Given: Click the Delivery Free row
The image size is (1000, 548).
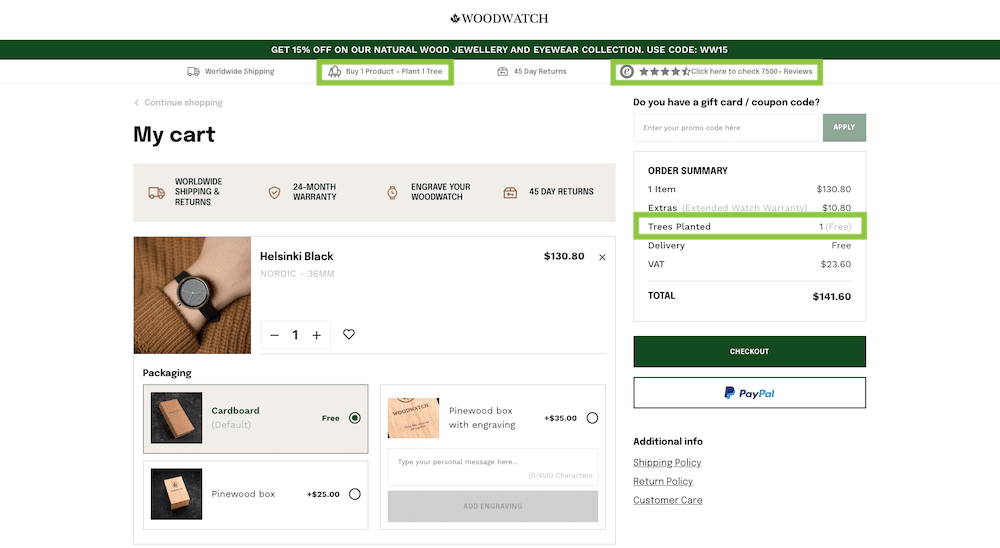Looking at the screenshot, I should (x=749, y=246).
